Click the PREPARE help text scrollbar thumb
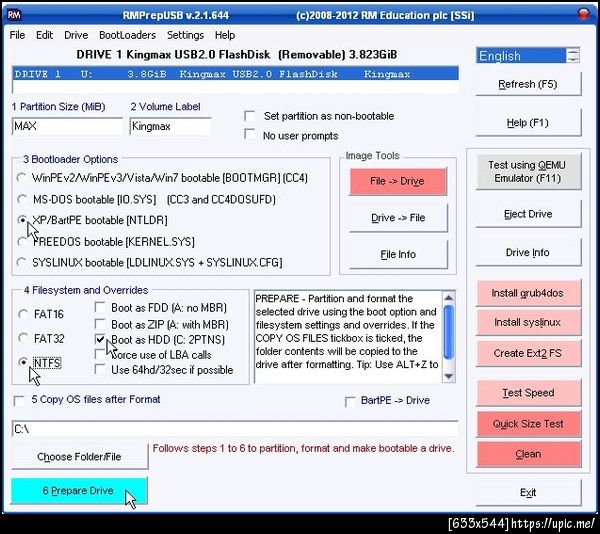 448,332
